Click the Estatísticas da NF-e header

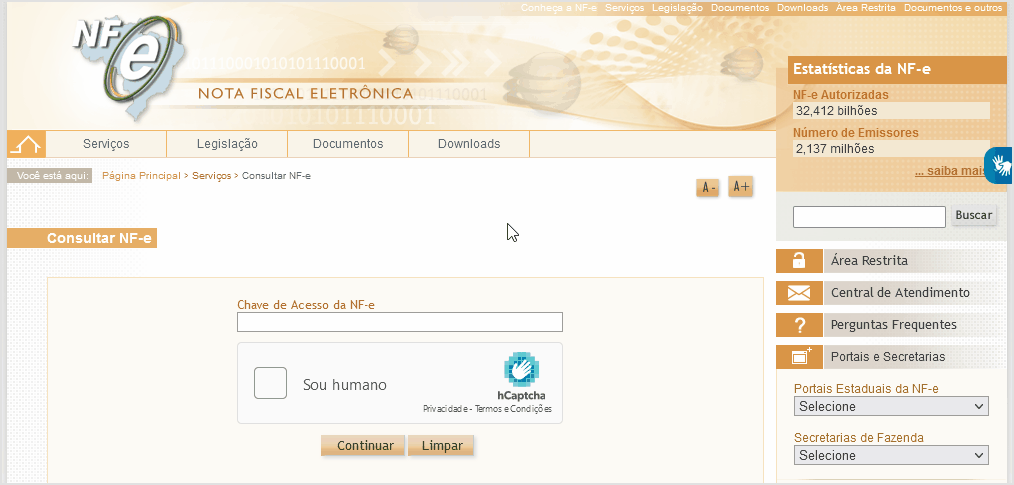pyautogui.click(x=862, y=69)
